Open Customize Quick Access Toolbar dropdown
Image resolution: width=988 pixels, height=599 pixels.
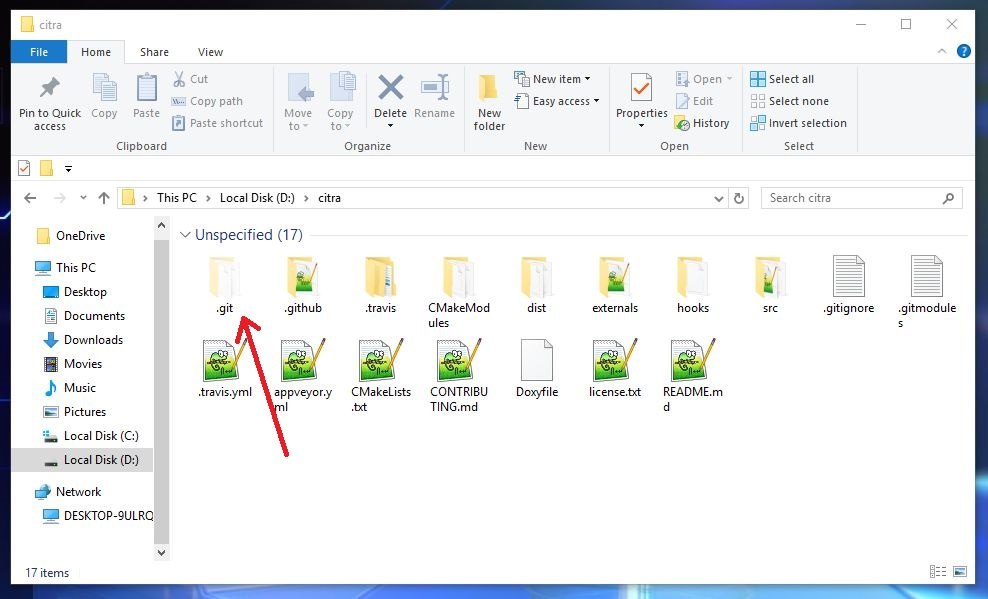click(x=68, y=169)
